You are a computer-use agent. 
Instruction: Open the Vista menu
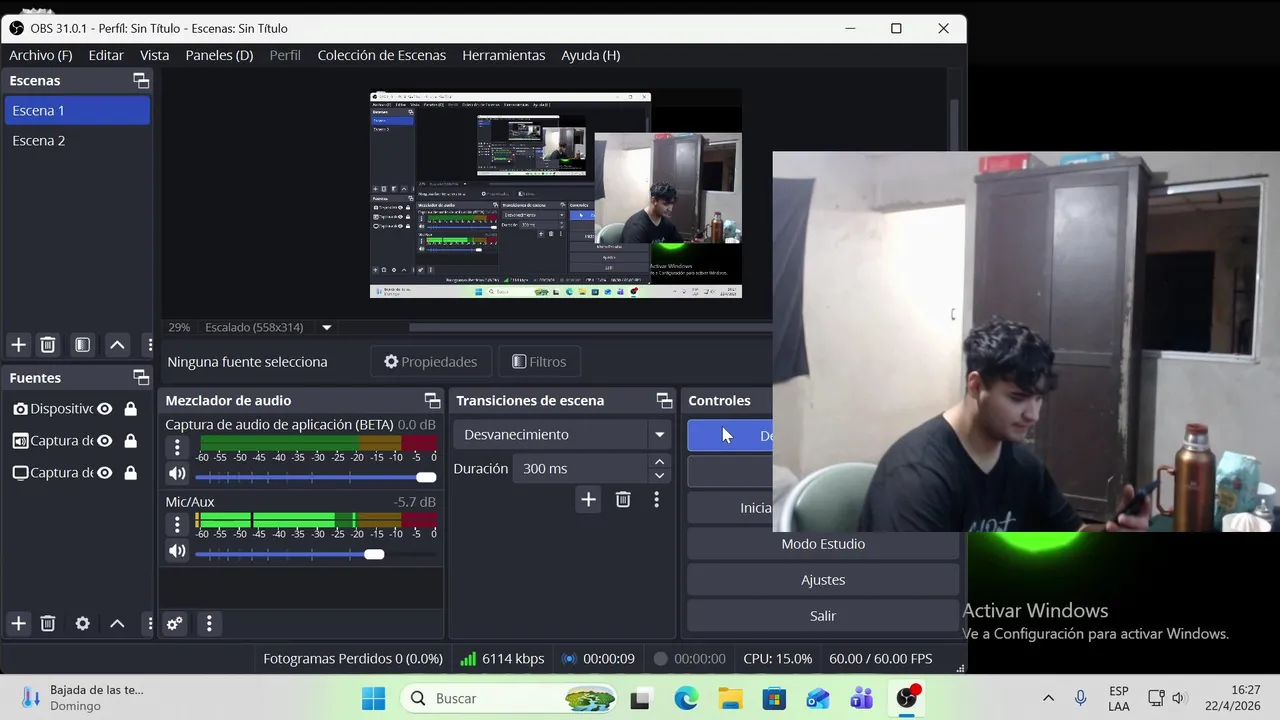[x=154, y=55]
